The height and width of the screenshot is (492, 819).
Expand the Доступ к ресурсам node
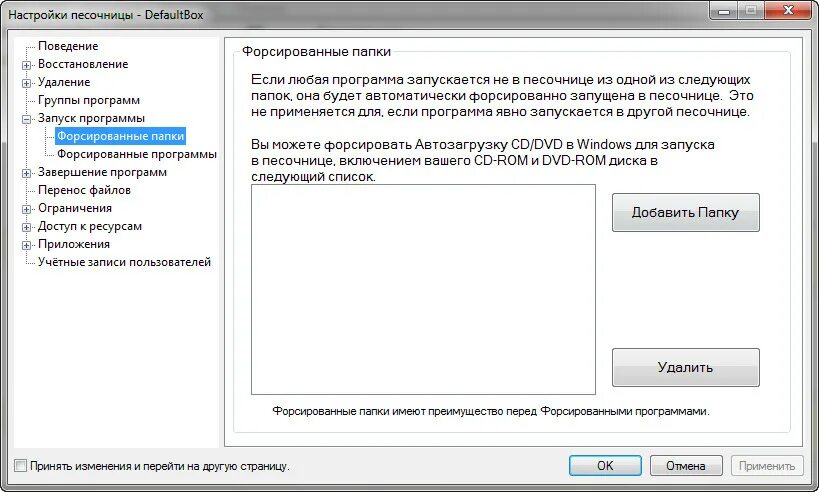coord(26,227)
